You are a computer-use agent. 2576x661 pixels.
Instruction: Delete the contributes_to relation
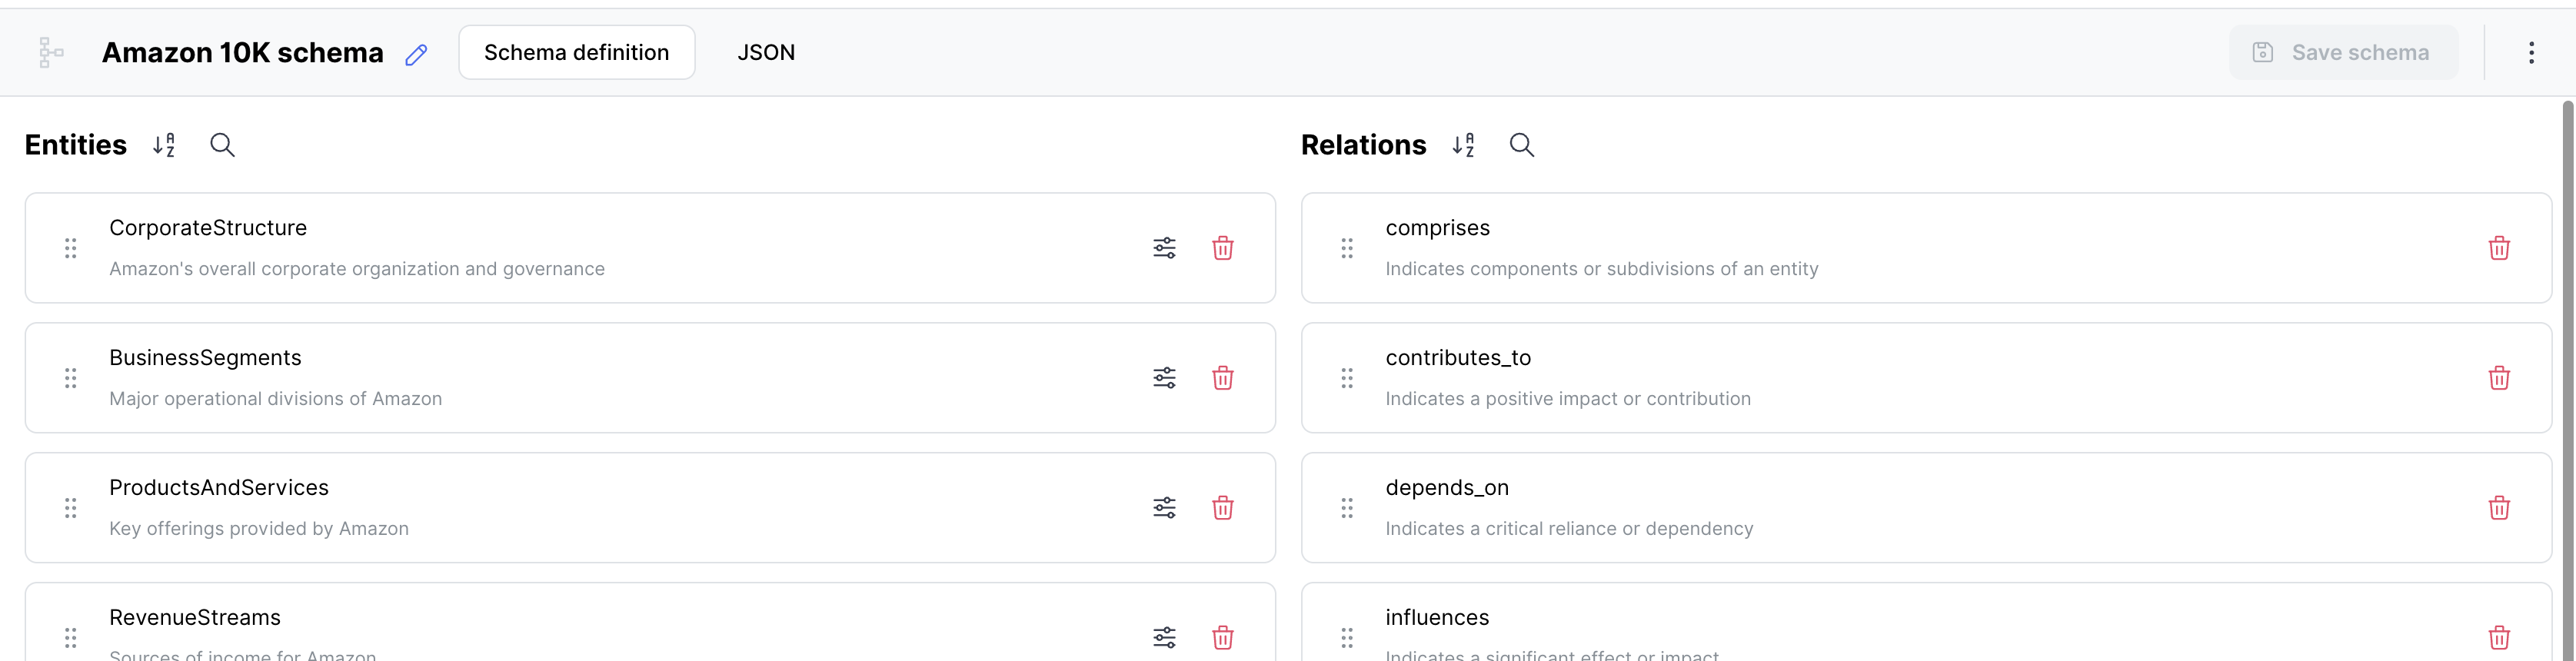(2498, 378)
